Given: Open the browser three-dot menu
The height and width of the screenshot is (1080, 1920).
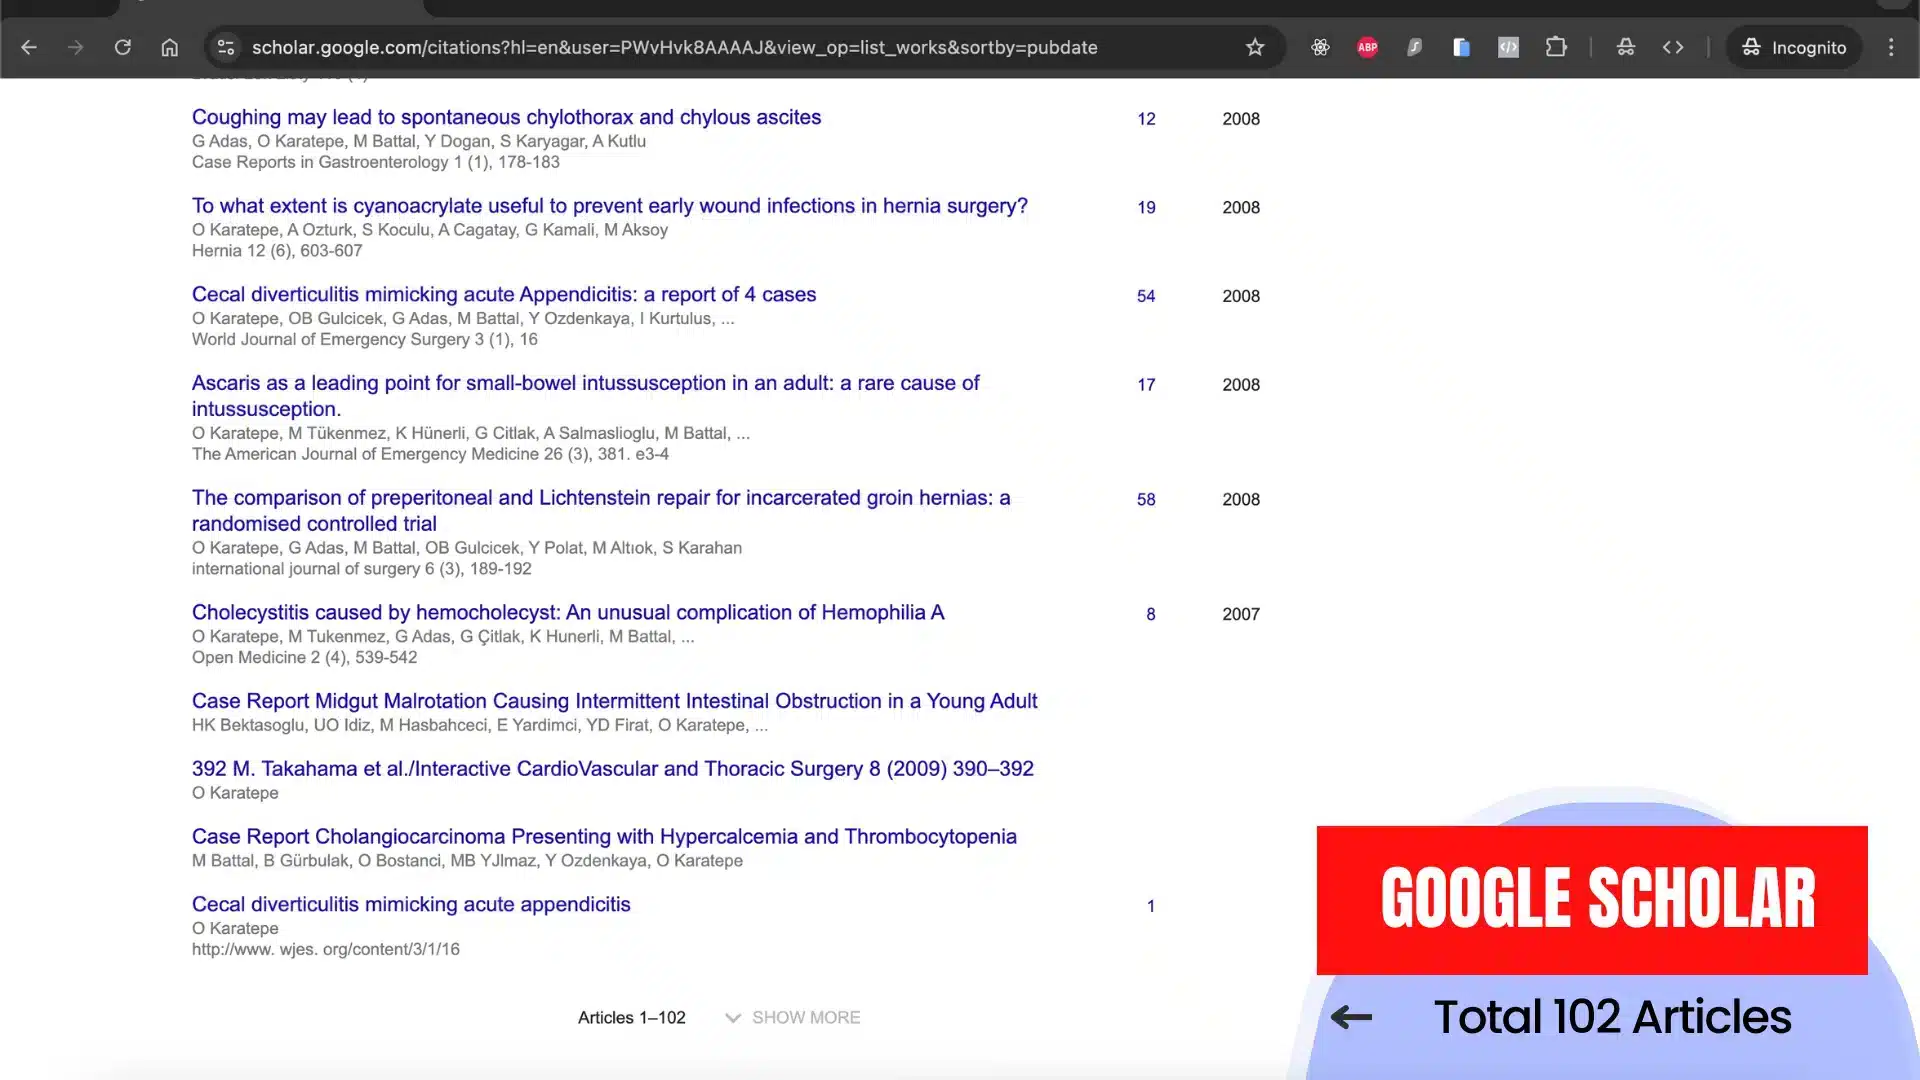Looking at the screenshot, I should coord(1892,47).
